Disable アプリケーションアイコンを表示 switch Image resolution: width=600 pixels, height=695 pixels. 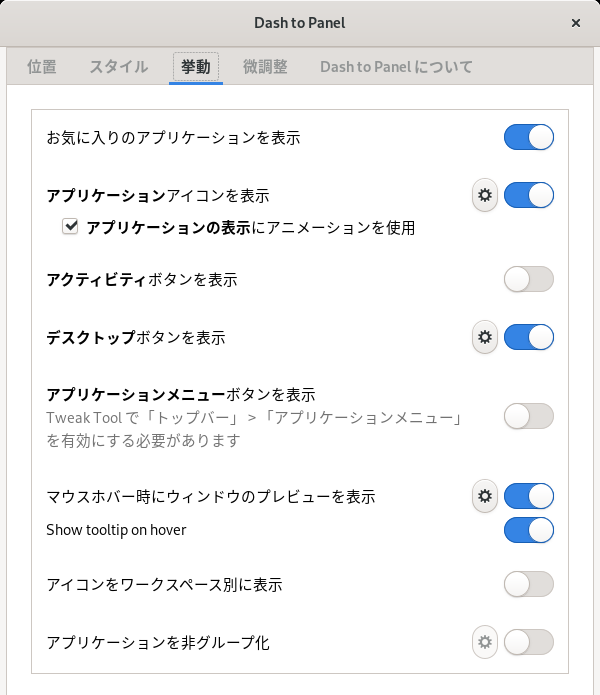click(529, 195)
